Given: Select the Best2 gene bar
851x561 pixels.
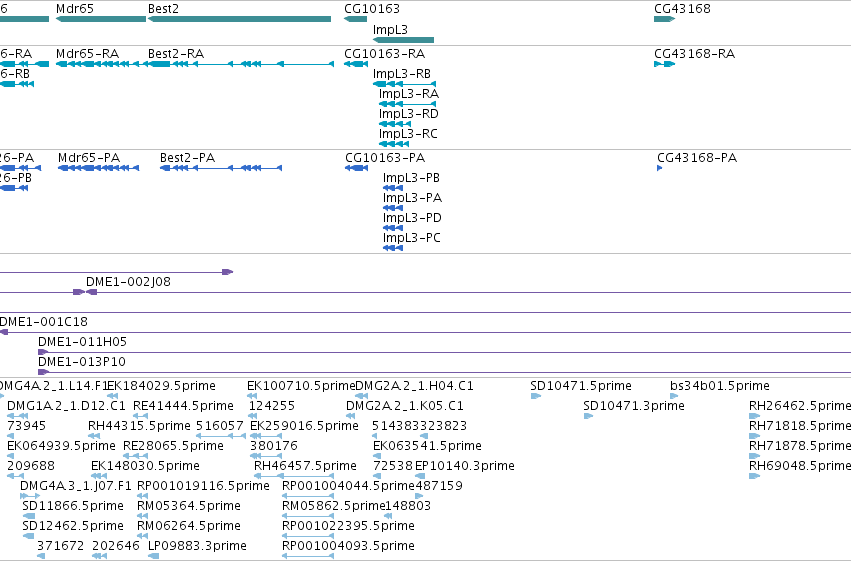Looking at the screenshot, I should pos(239,19).
